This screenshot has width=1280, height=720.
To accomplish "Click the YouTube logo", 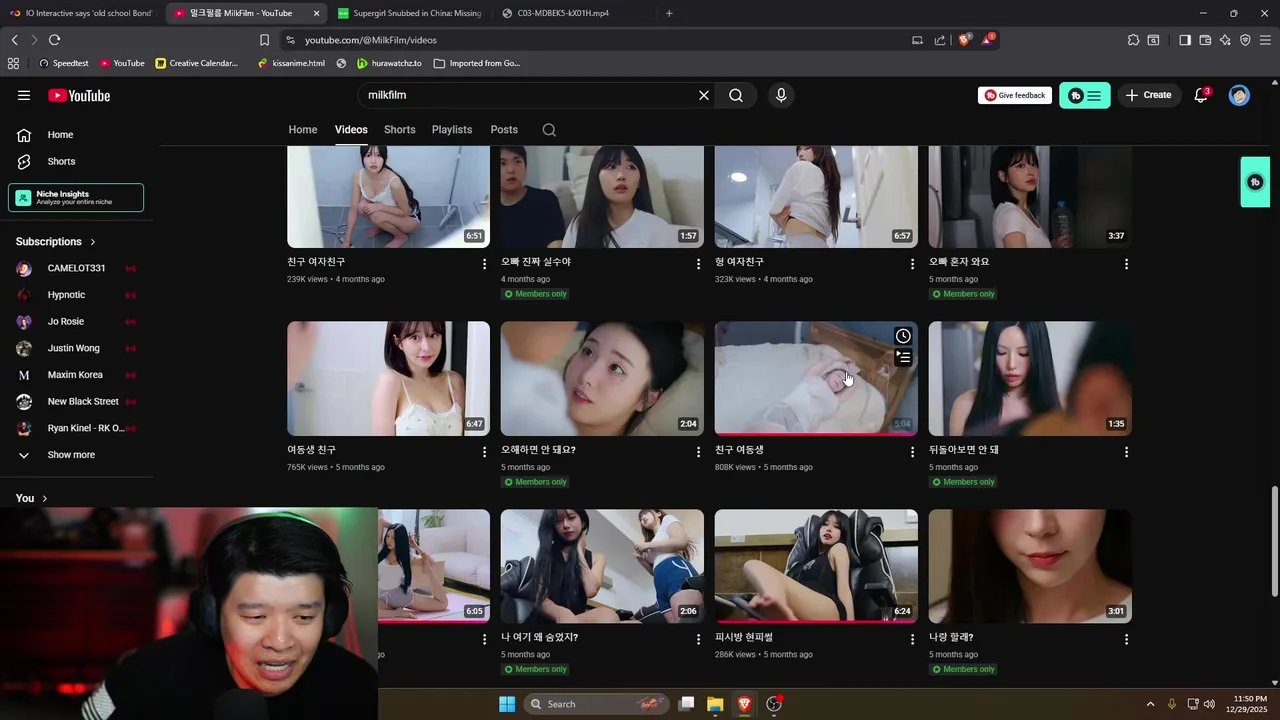I will tap(79, 95).
